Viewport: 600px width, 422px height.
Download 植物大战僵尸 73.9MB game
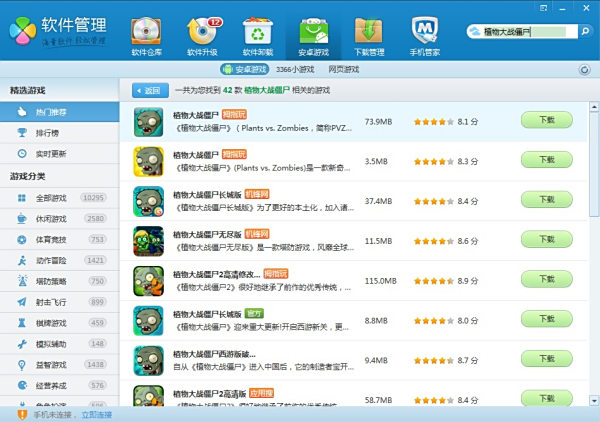point(547,120)
